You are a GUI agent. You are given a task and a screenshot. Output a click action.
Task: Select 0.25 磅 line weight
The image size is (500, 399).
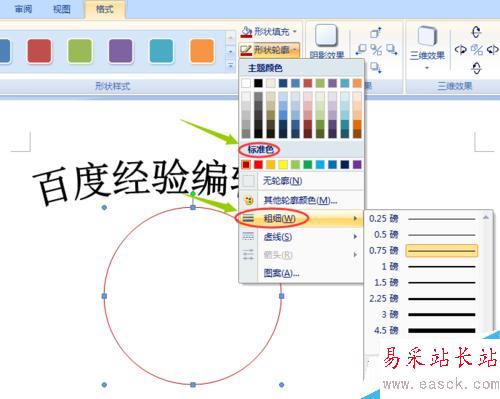coord(423,219)
